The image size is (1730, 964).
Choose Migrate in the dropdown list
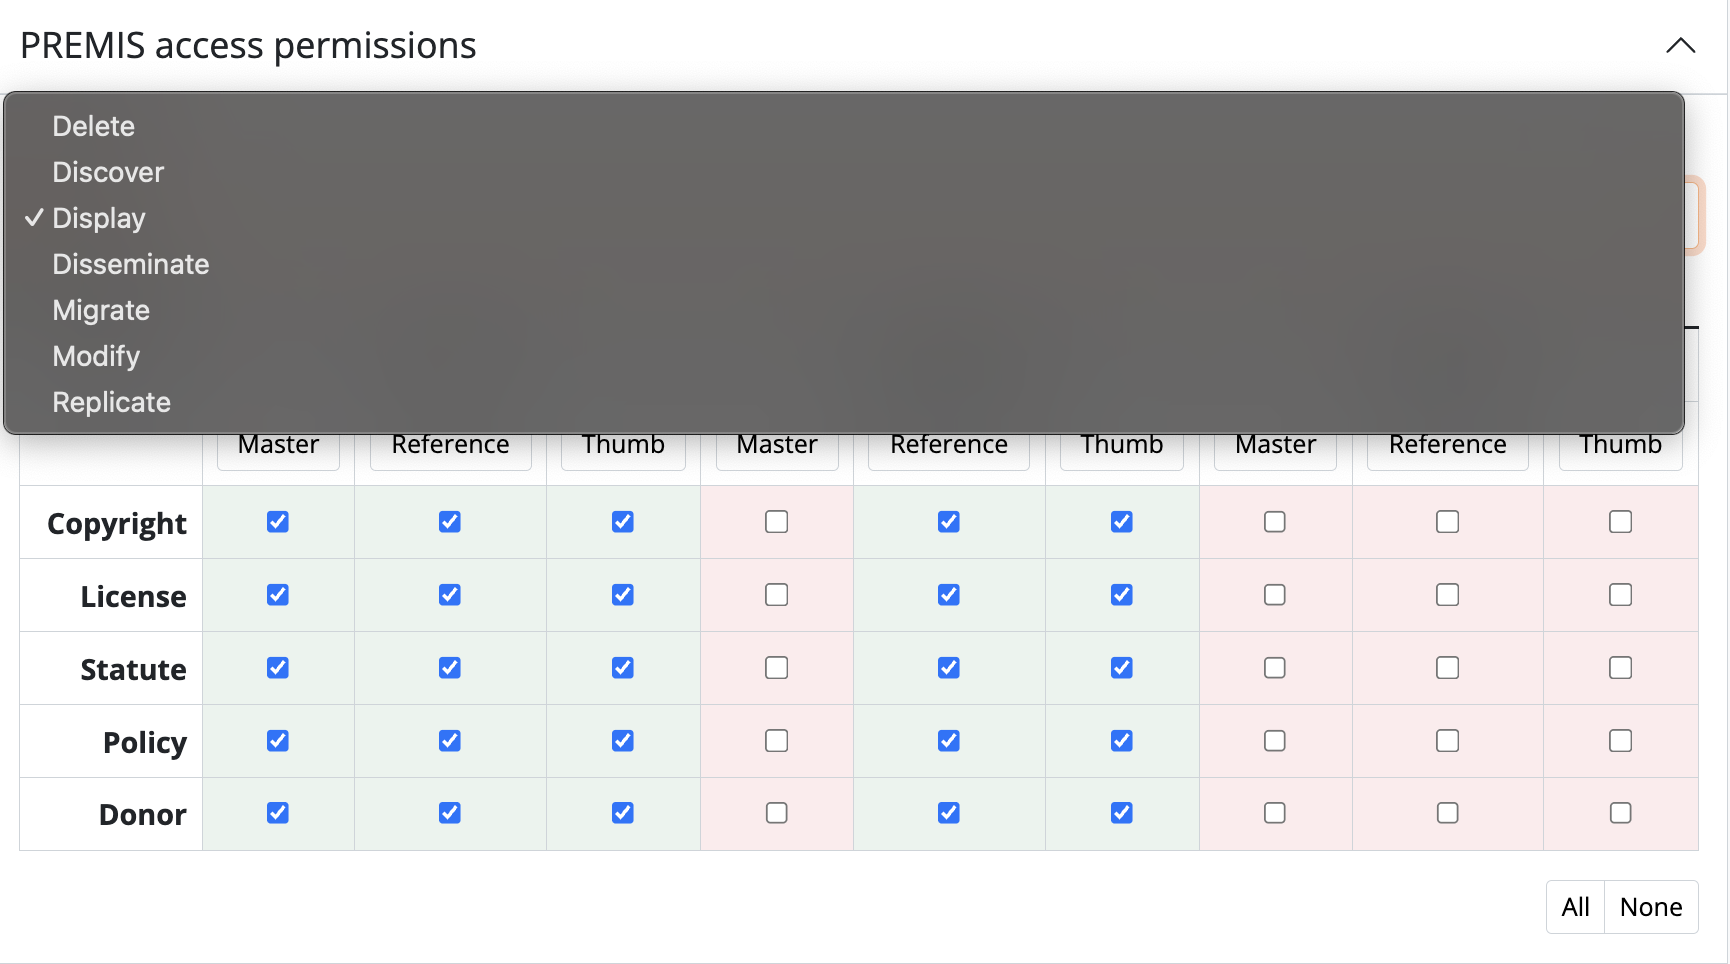pyautogui.click(x=101, y=311)
